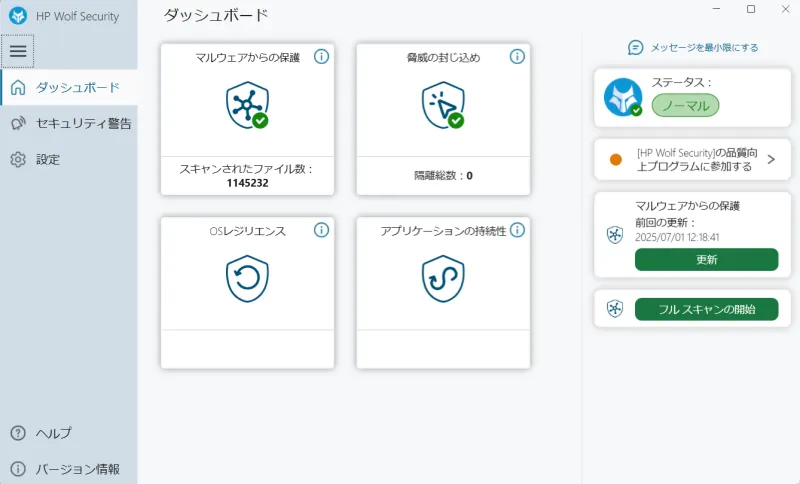Click the ノーマル status badge

point(685,106)
